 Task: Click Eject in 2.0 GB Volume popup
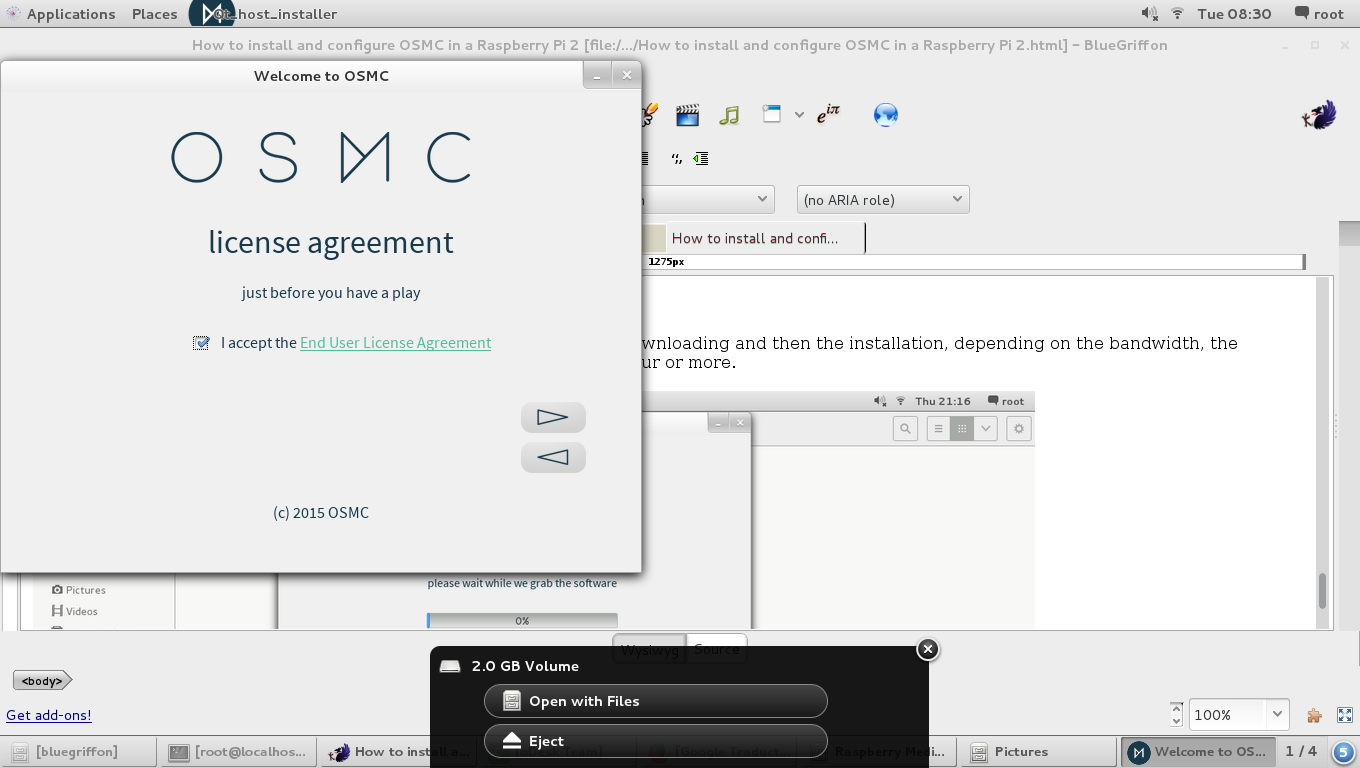656,741
